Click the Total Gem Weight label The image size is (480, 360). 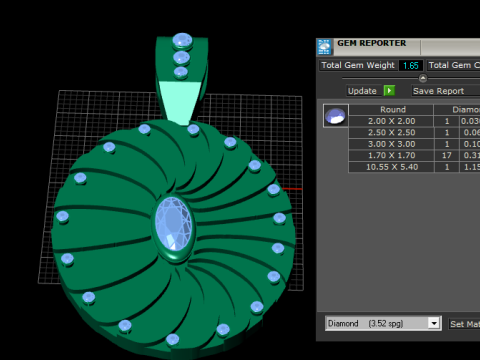point(358,65)
